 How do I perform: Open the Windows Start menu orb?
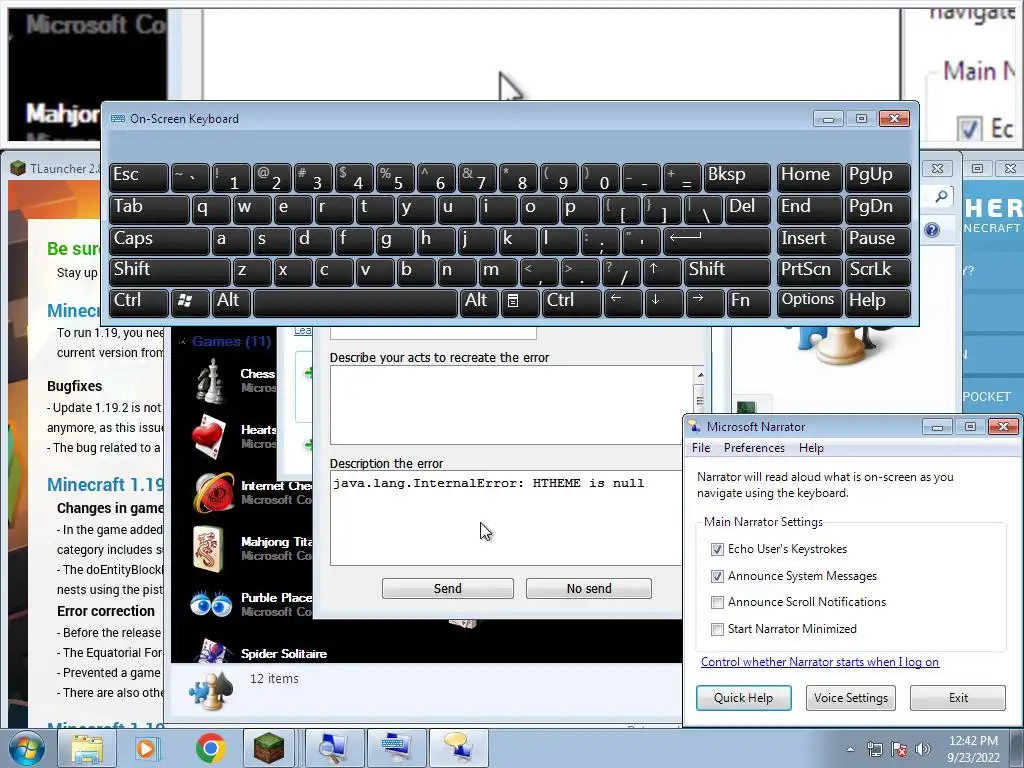point(27,748)
